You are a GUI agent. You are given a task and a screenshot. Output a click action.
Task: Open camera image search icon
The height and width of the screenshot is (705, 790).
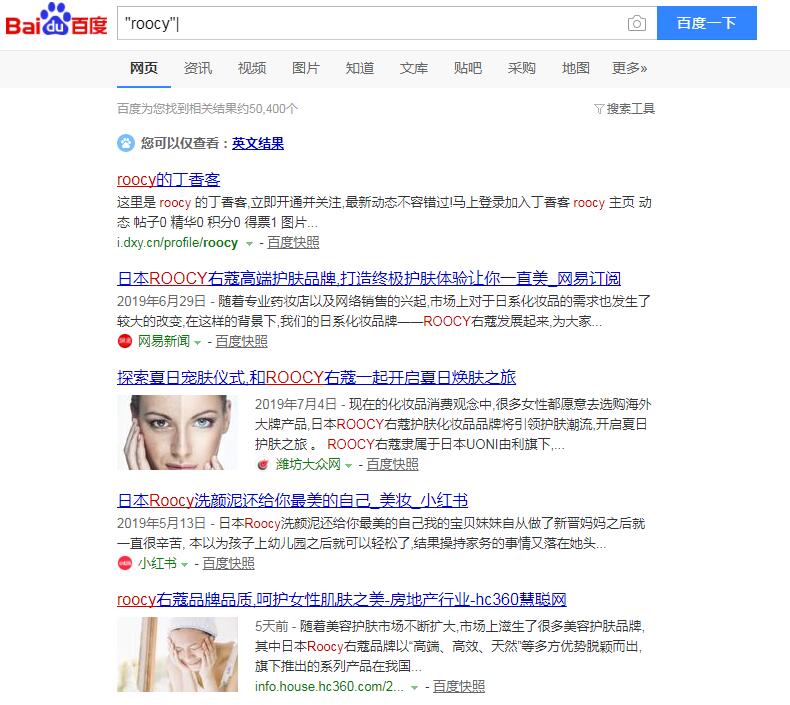click(637, 23)
